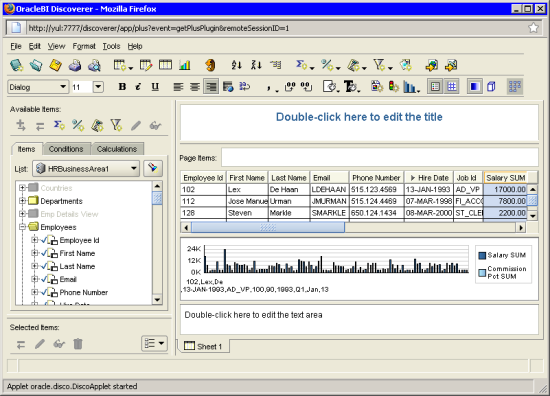Viewport: 550px width, 396px height.
Task: Select the Items tab
Action: 27,149
